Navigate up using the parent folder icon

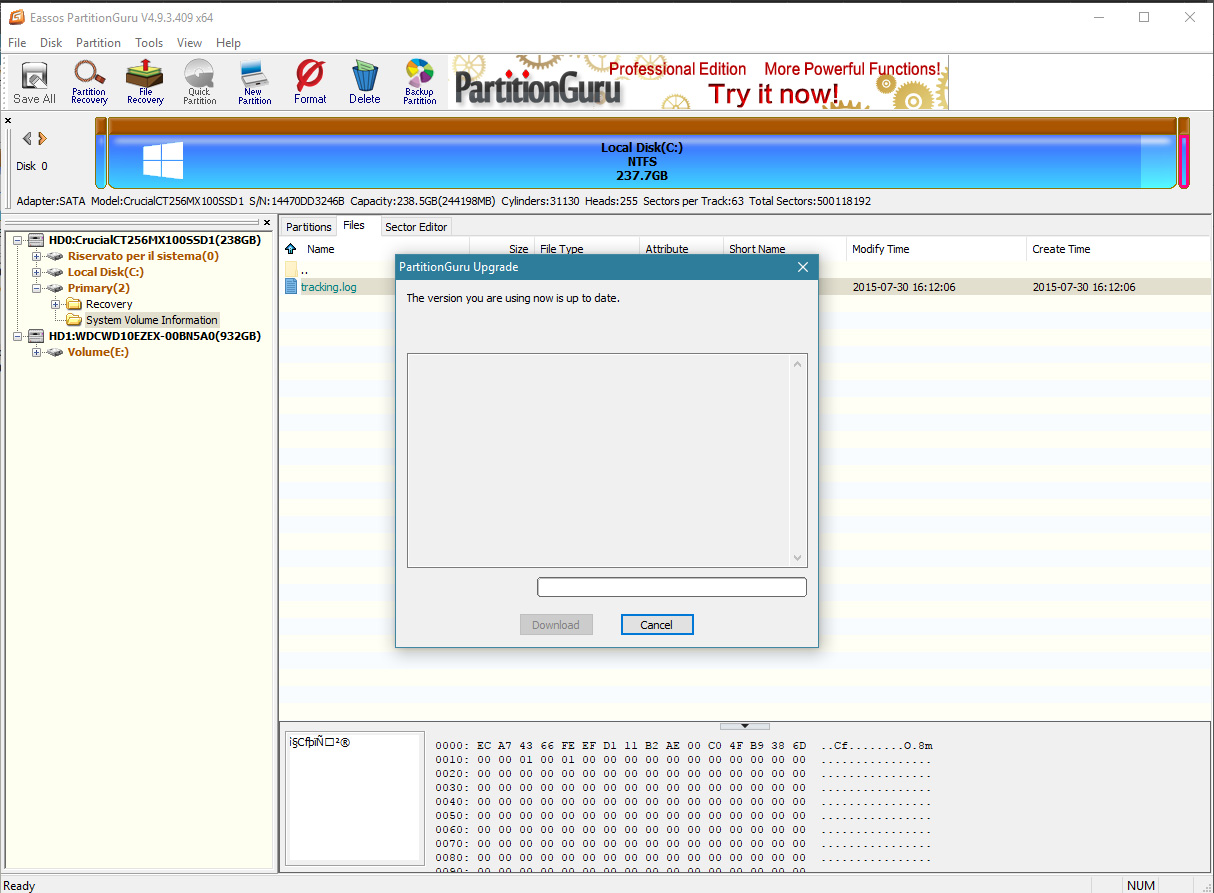pyautogui.click(x=291, y=249)
